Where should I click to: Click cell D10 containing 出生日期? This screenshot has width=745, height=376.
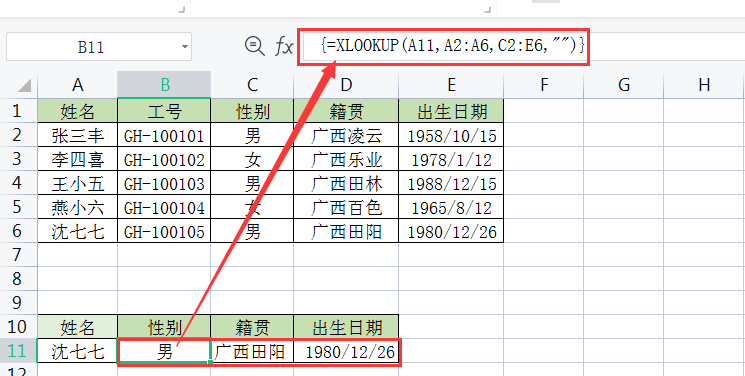click(346, 327)
